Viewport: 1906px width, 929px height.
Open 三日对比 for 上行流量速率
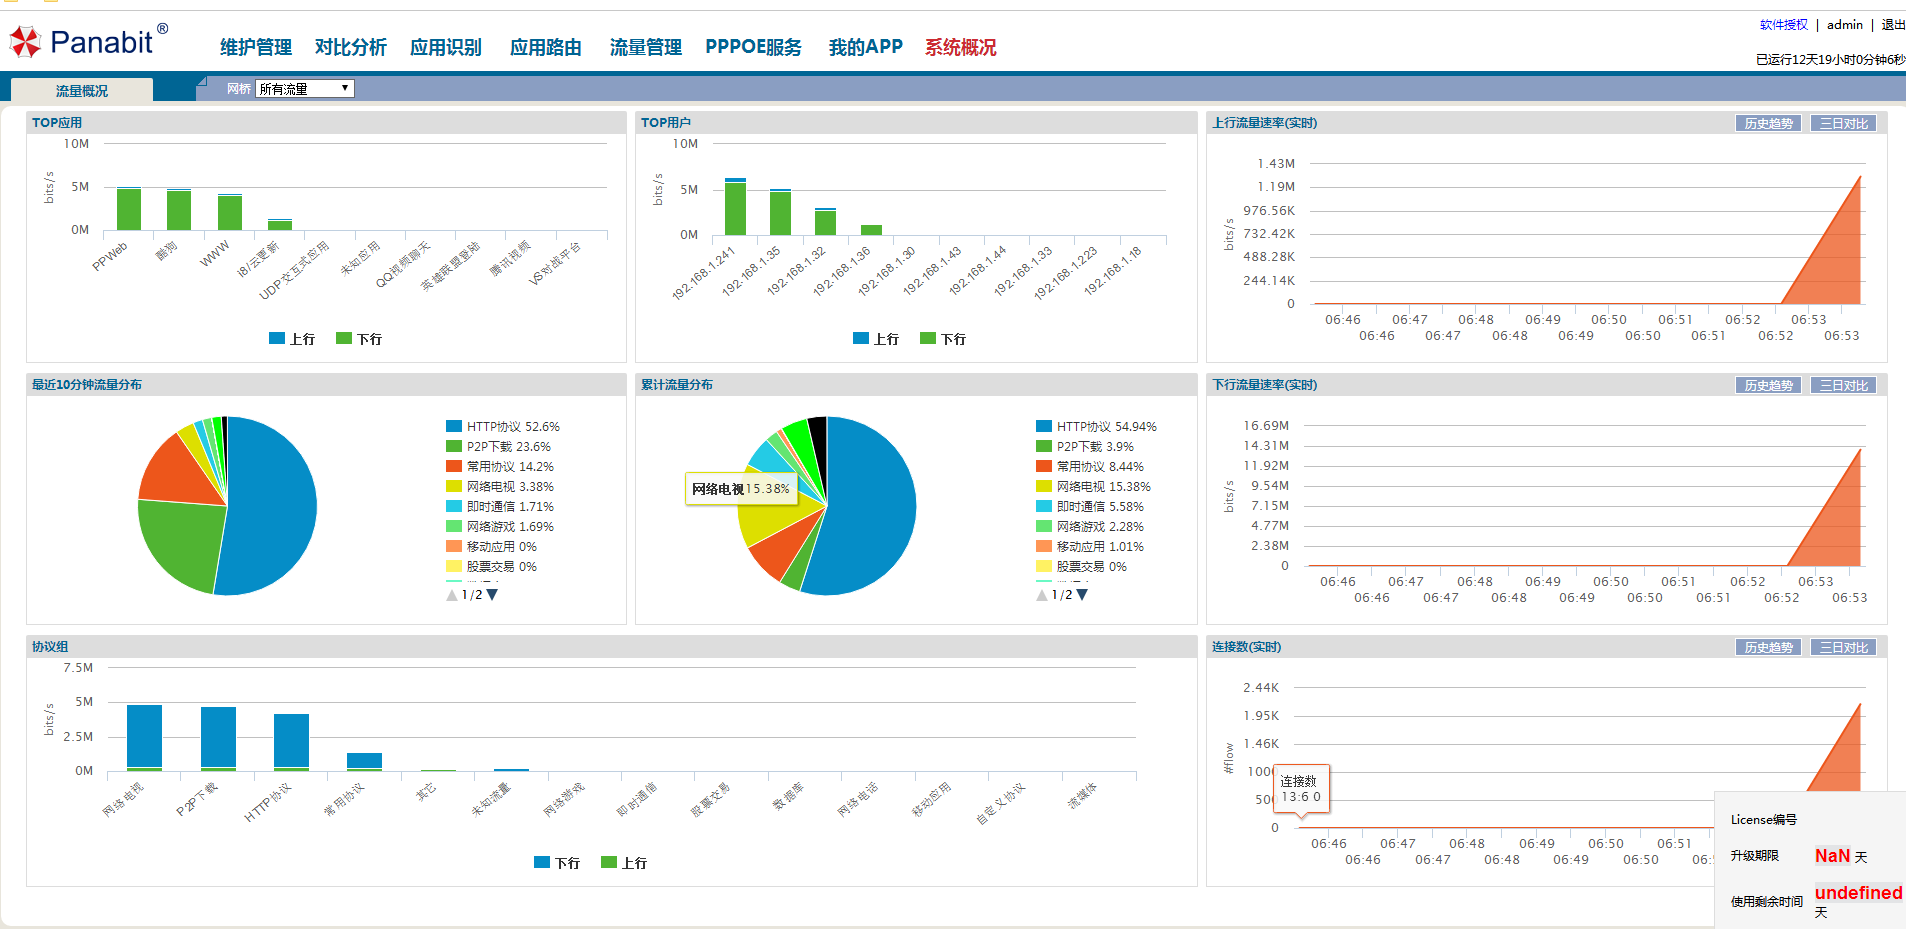click(1843, 123)
